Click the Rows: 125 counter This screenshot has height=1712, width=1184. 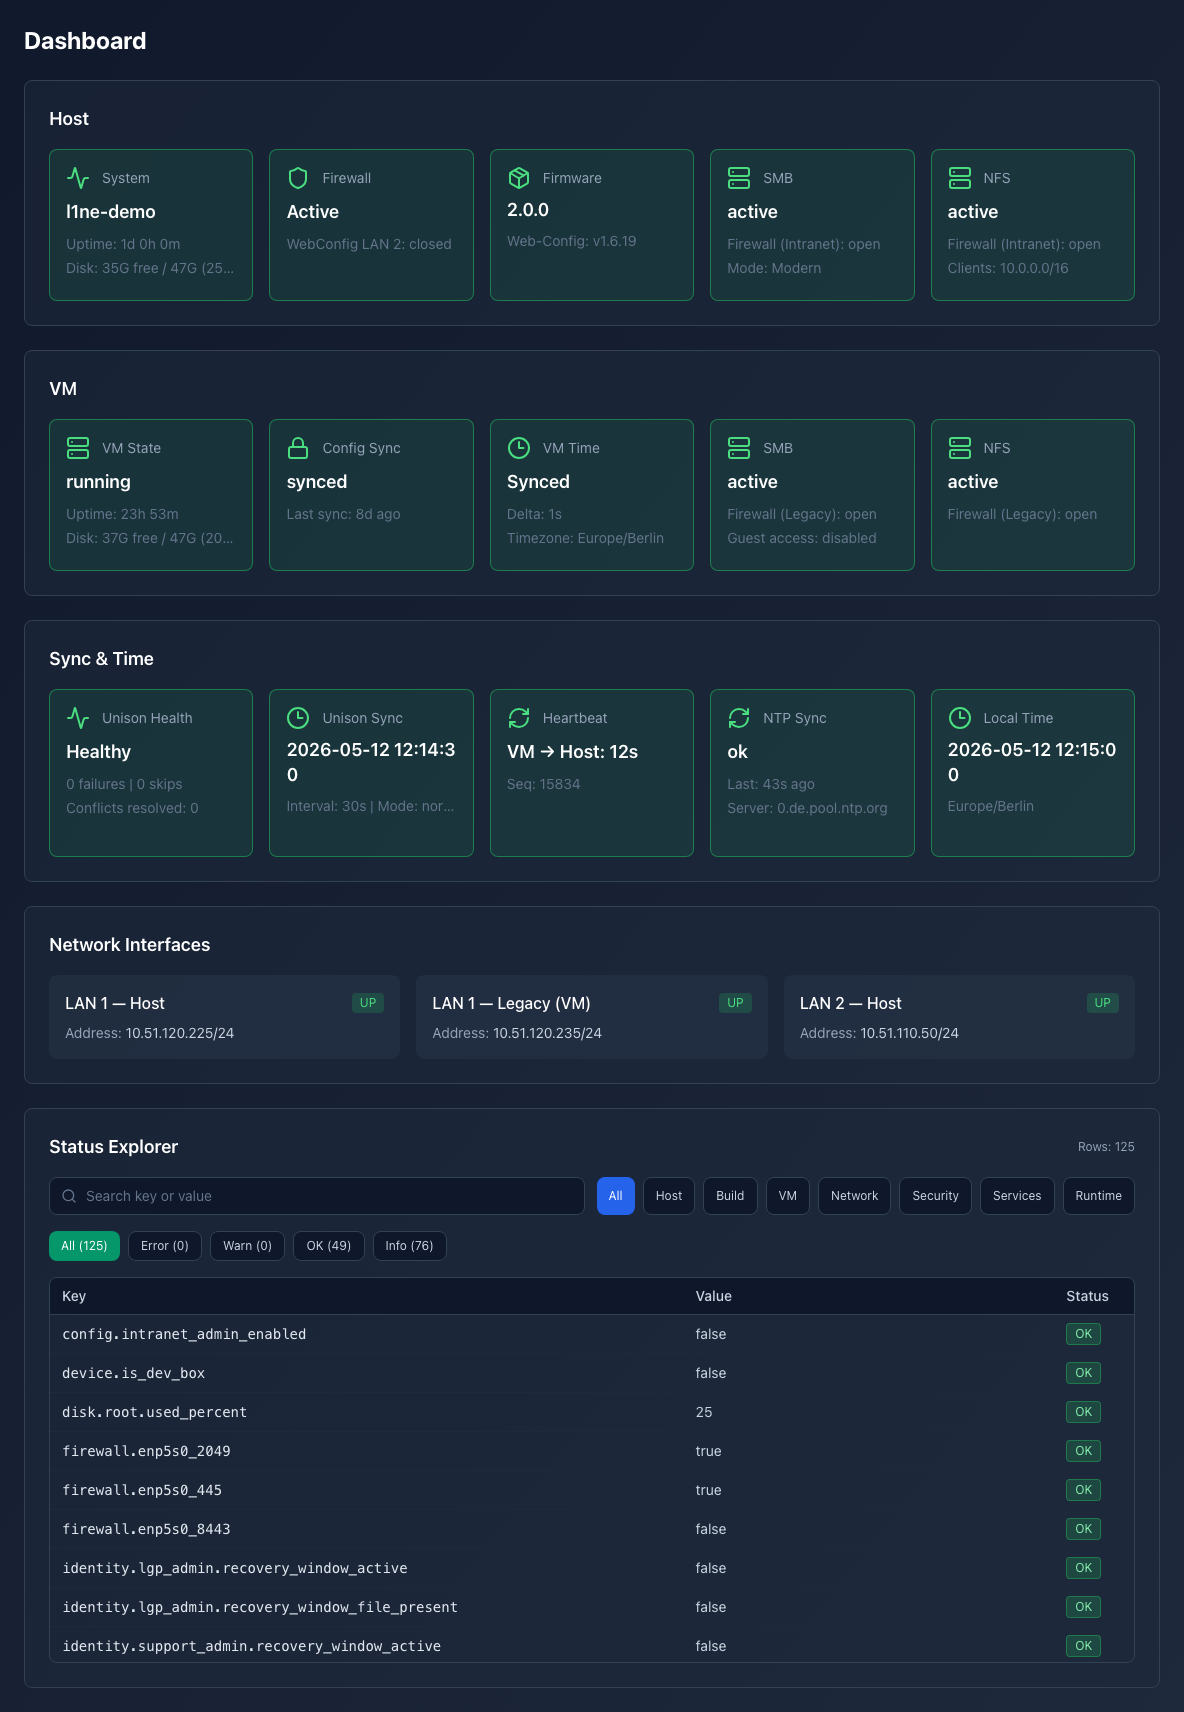(1106, 1147)
